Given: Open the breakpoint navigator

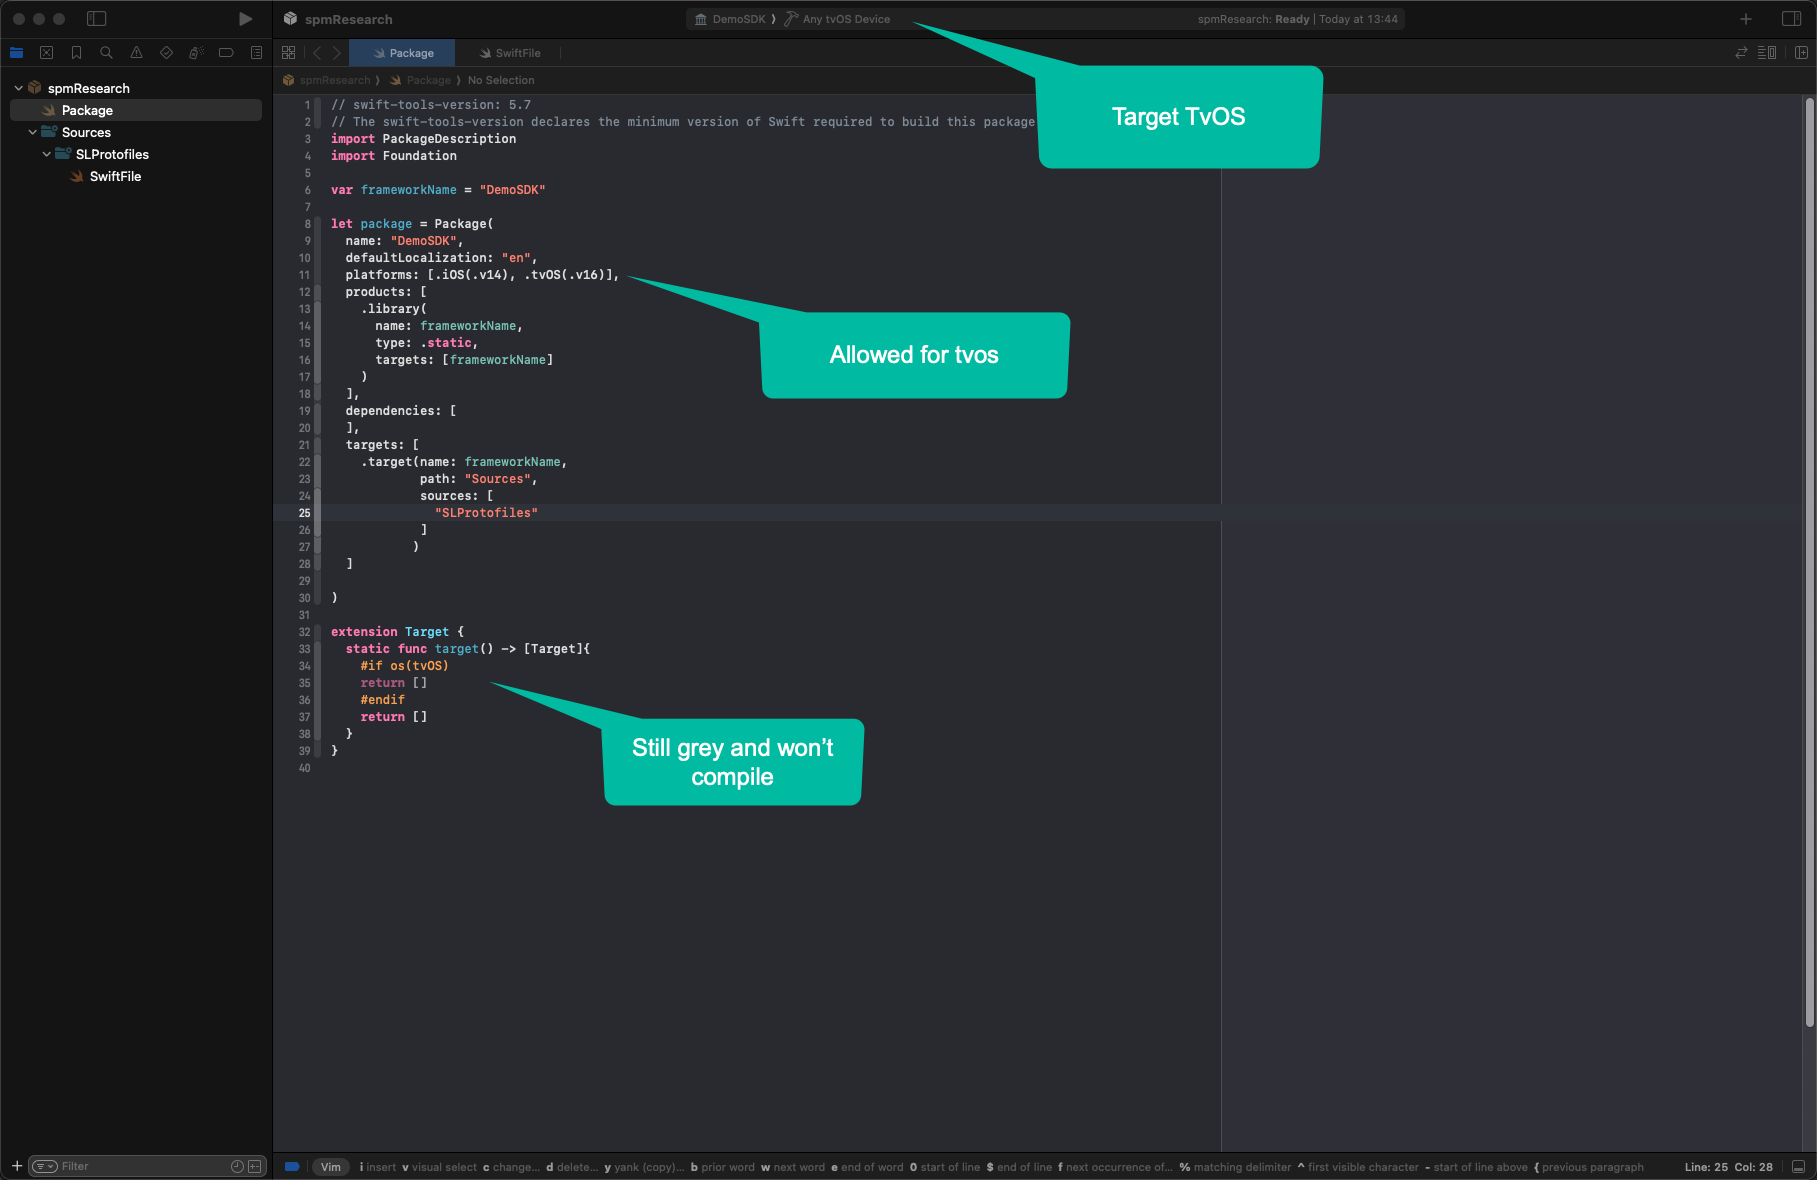Looking at the screenshot, I should pyautogui.click(x=226, y=53).
